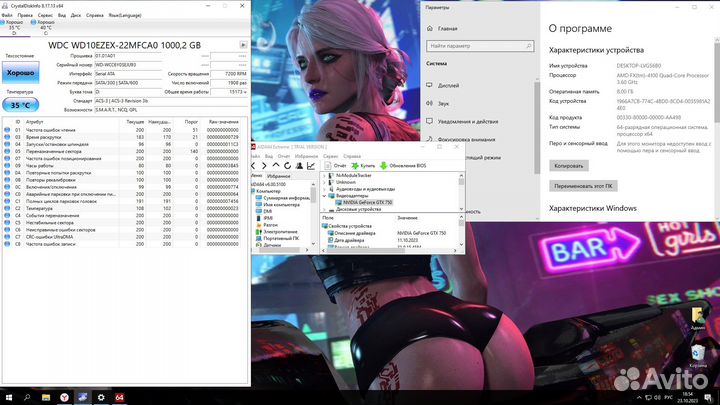Image resolution: width=720 pixels, height=405 pixels.
Task: Select Суммарная информация in AIDA64 tree
Action: [x=283, y=198]
